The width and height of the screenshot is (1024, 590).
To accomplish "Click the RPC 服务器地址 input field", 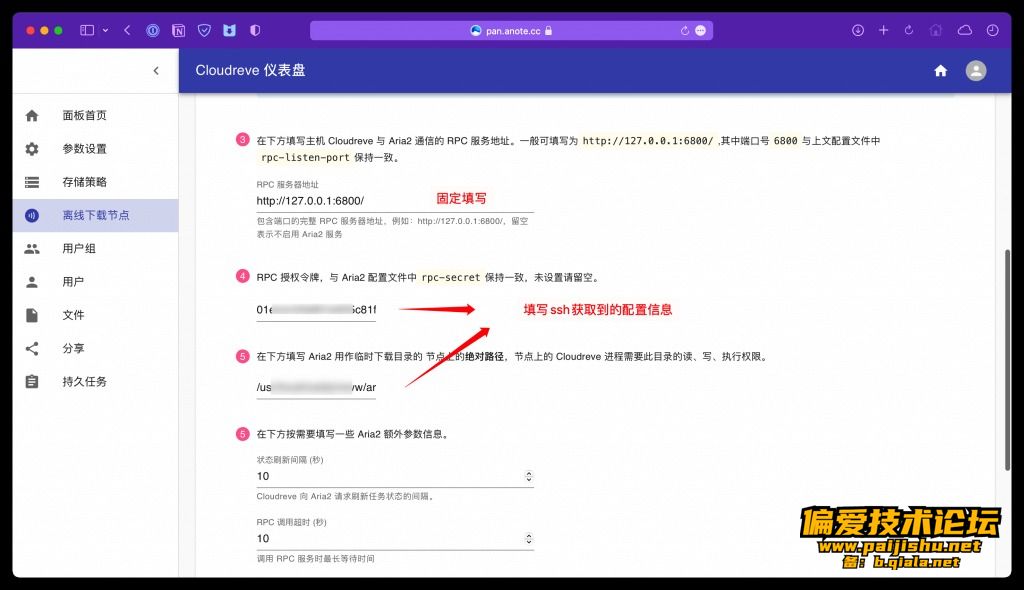I will [394, 201].
